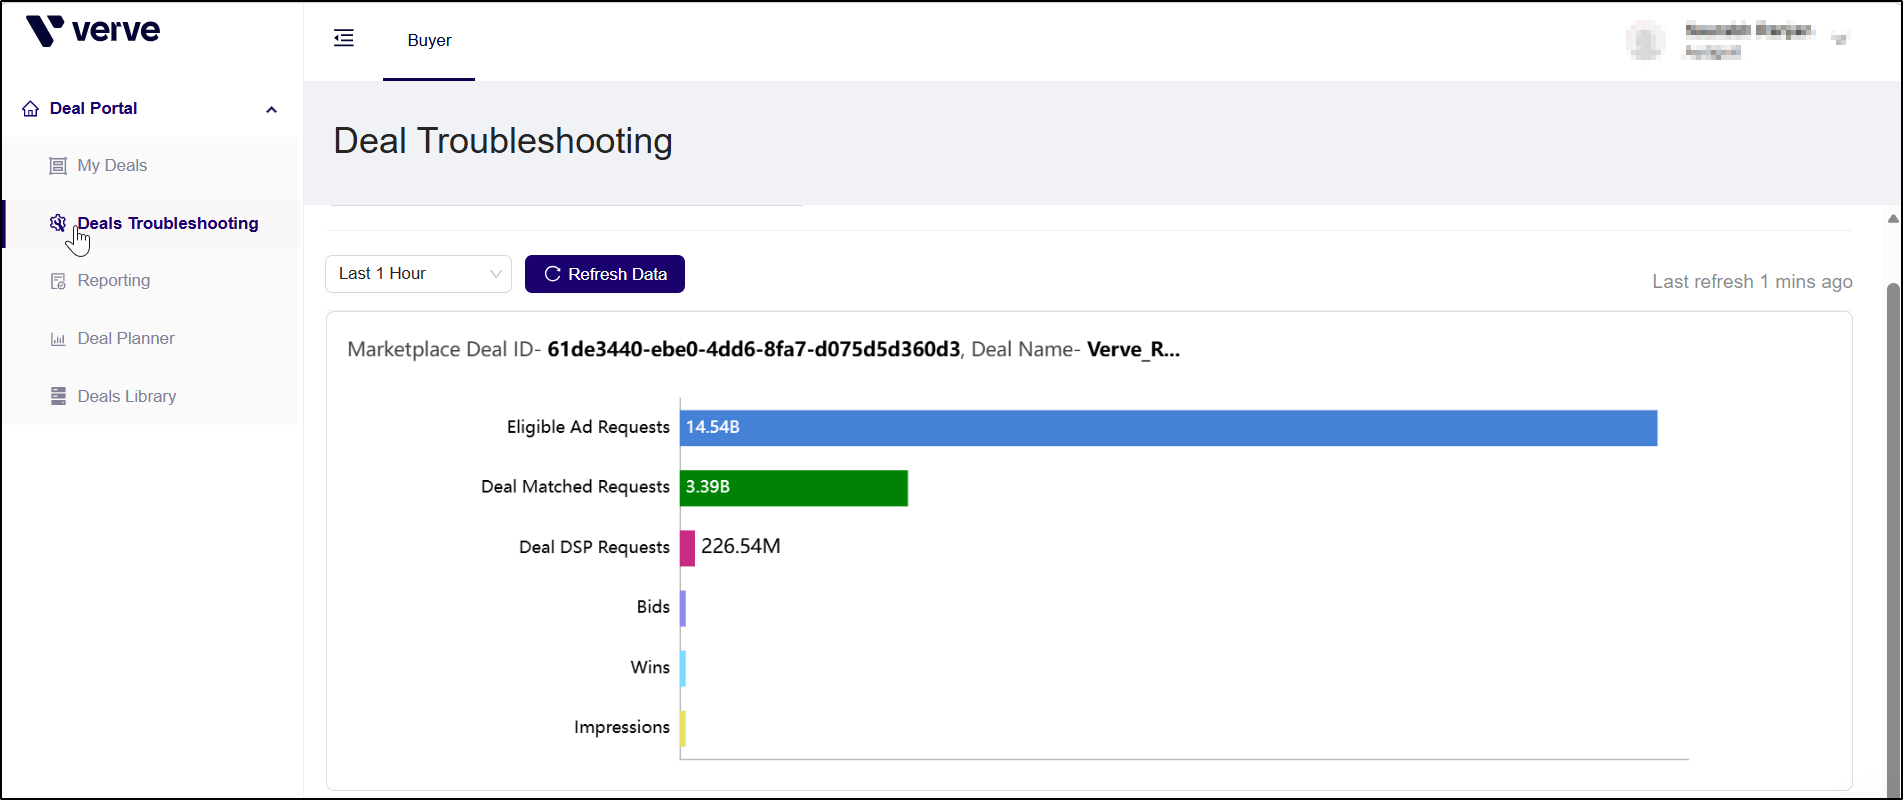The height and width of the screenshot is (800, 1903).
Task: Collapse the Deal Portal section chevron
Action: click(x=271, y=109)
